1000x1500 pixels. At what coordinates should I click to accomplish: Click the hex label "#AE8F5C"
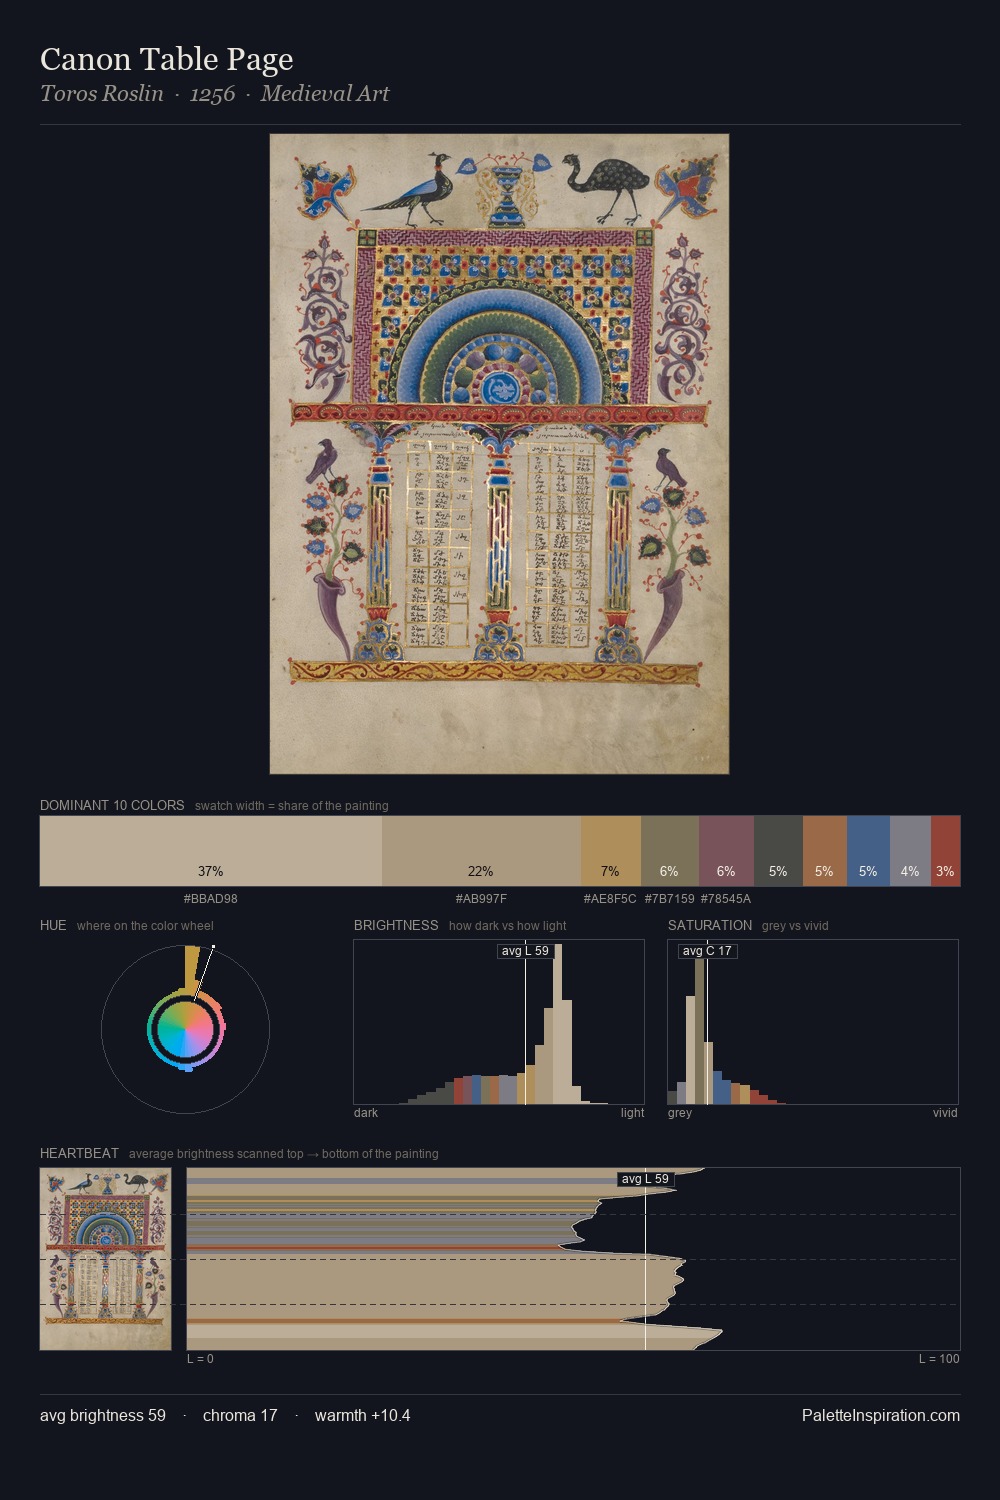coord(610,899)
